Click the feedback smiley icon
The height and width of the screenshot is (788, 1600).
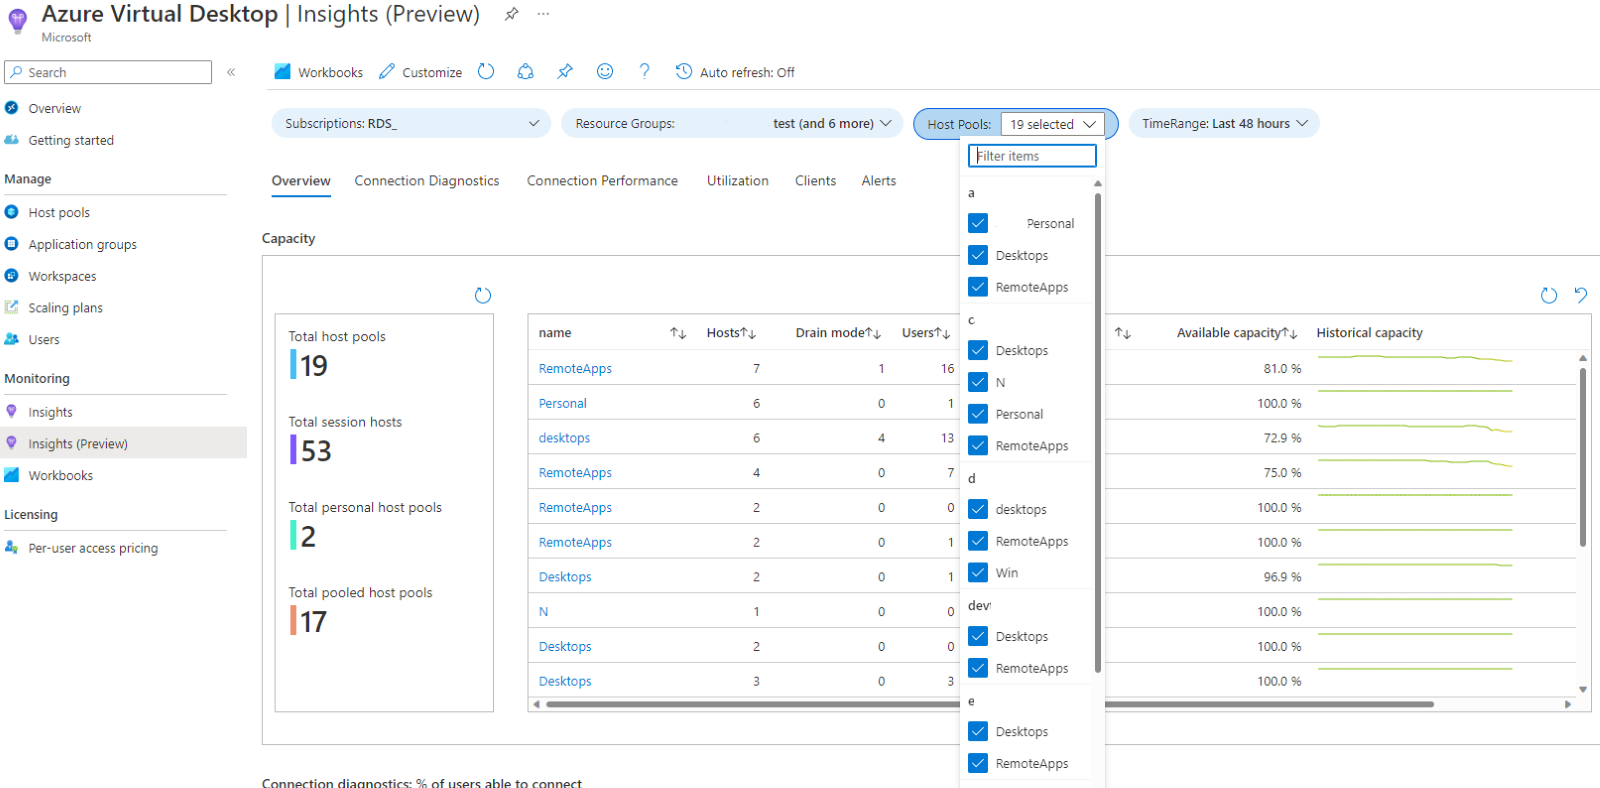(x=605, y=72)
